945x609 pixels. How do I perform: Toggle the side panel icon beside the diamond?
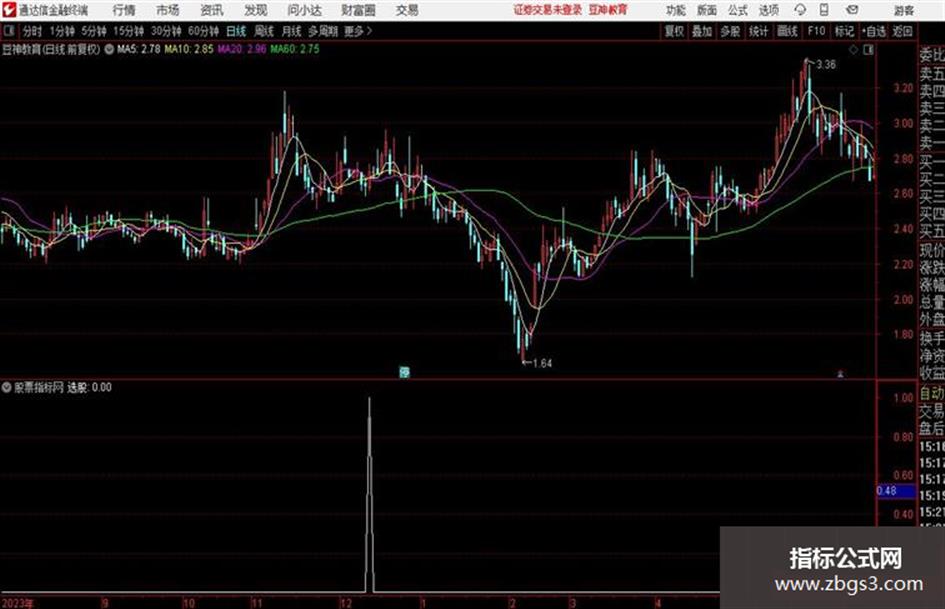868,50
